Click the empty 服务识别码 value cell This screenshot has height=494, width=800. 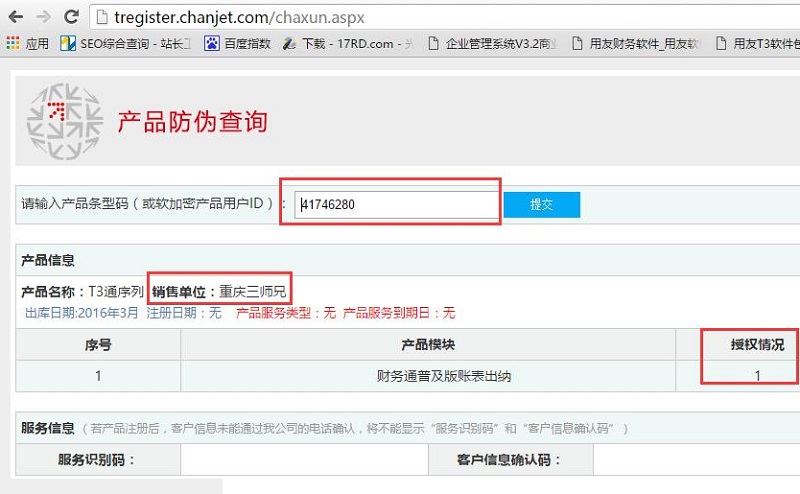tap(305, 460)
